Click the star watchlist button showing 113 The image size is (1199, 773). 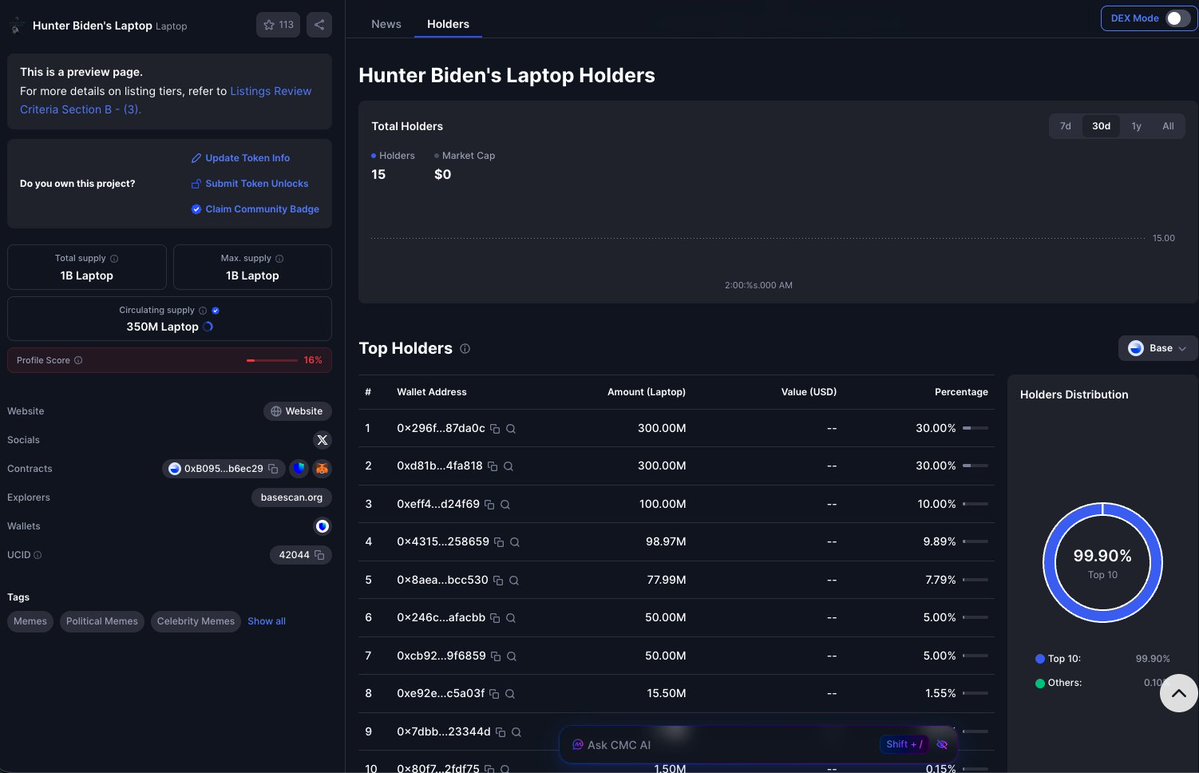pyautogui.click(x=278, y=25)
